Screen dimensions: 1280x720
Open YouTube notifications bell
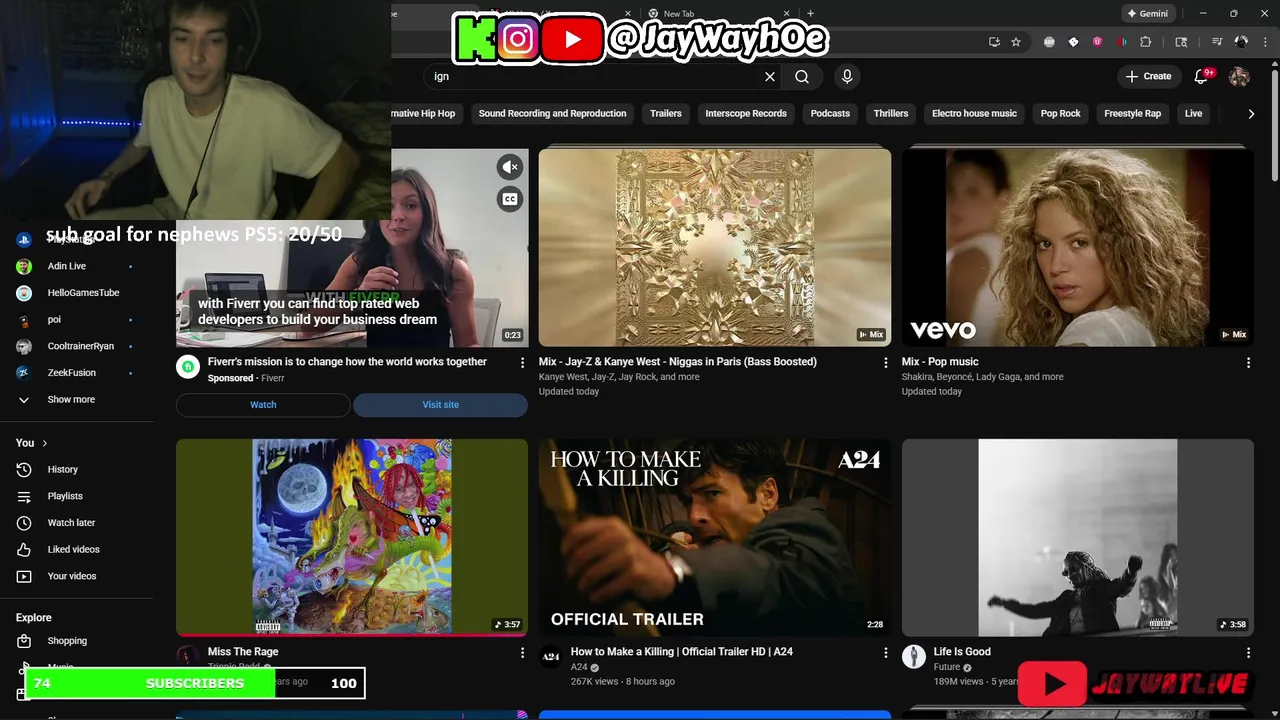point(1202,76)
